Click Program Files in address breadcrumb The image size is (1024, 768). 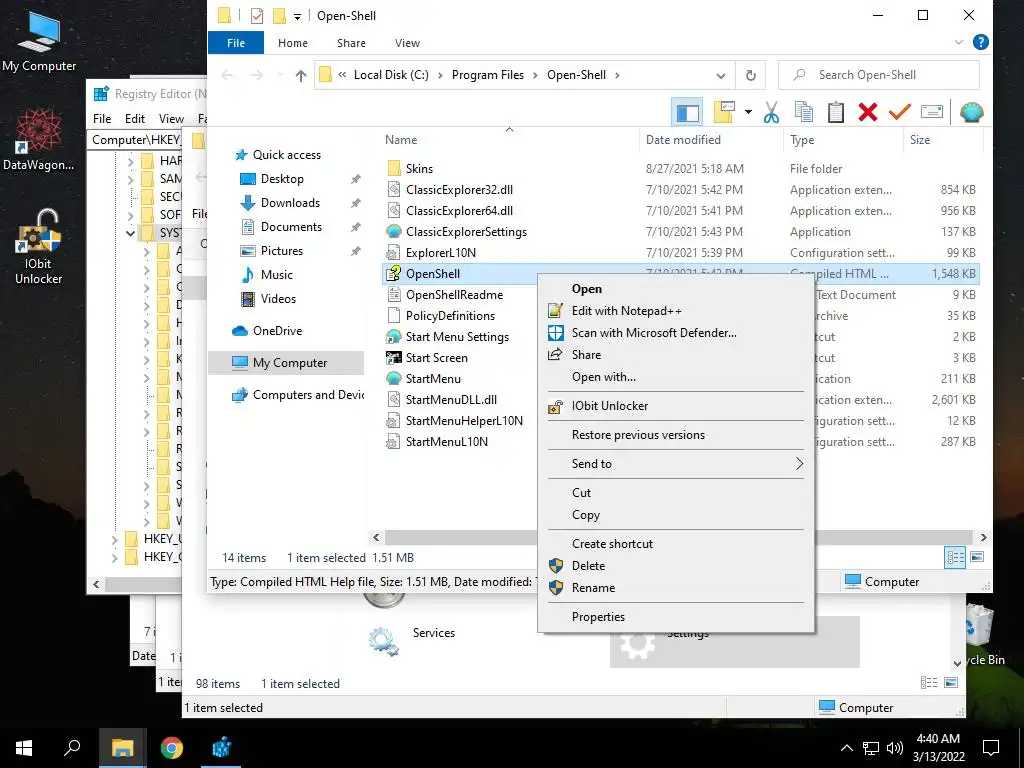(488, 75)
